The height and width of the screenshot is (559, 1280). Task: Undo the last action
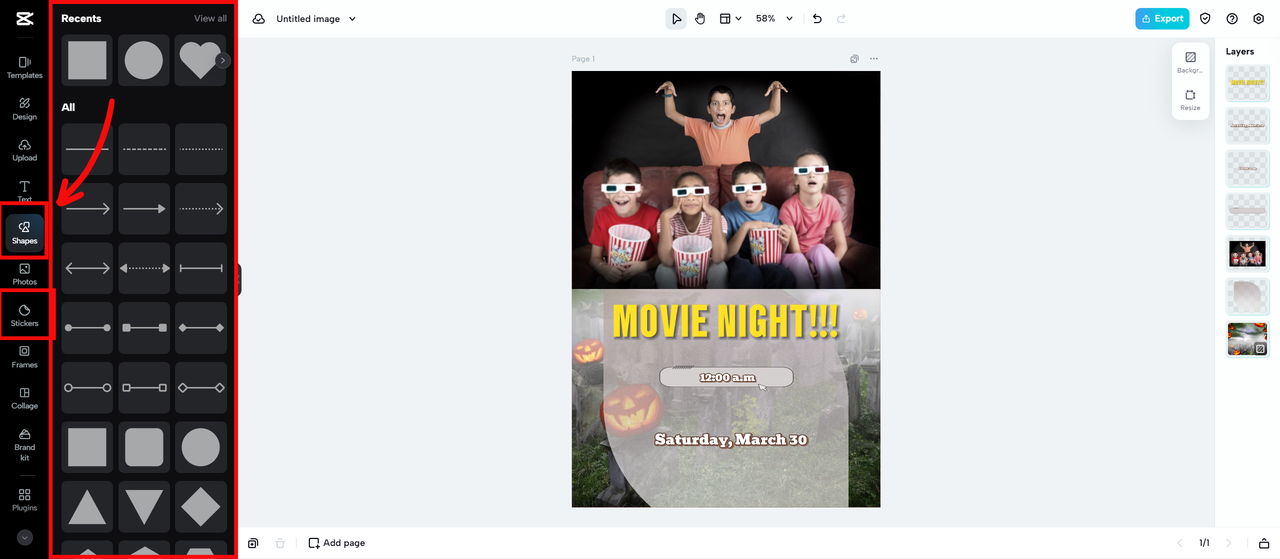[817, 18]
